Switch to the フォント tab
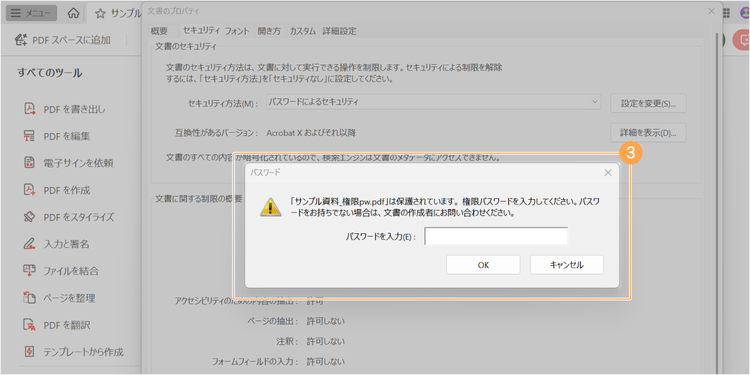Screen dimensions: 750x375 tap(237, 31)
